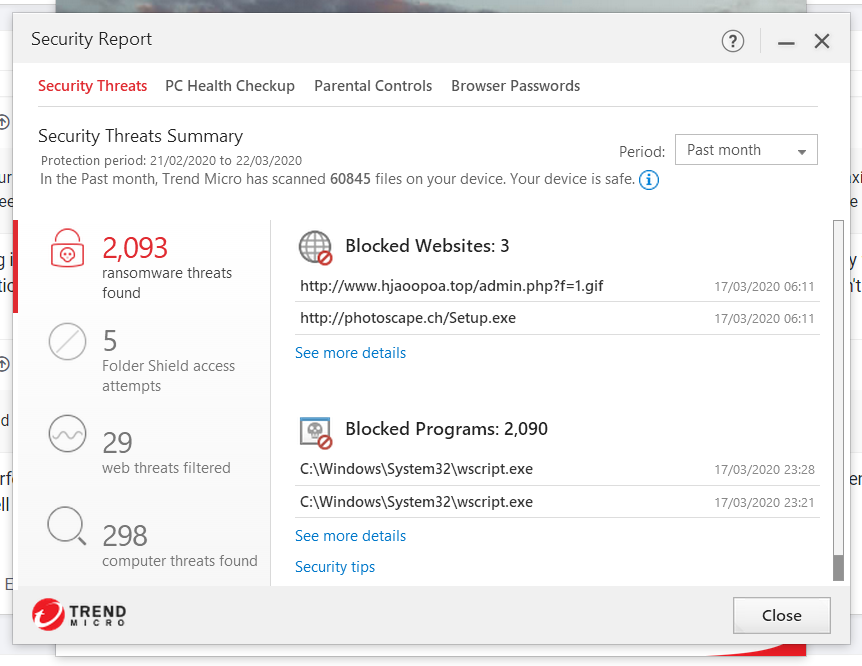The image size is (862, 666).
Task: Select 5 Folder Shield access attempts
Action: pos(144,359)
